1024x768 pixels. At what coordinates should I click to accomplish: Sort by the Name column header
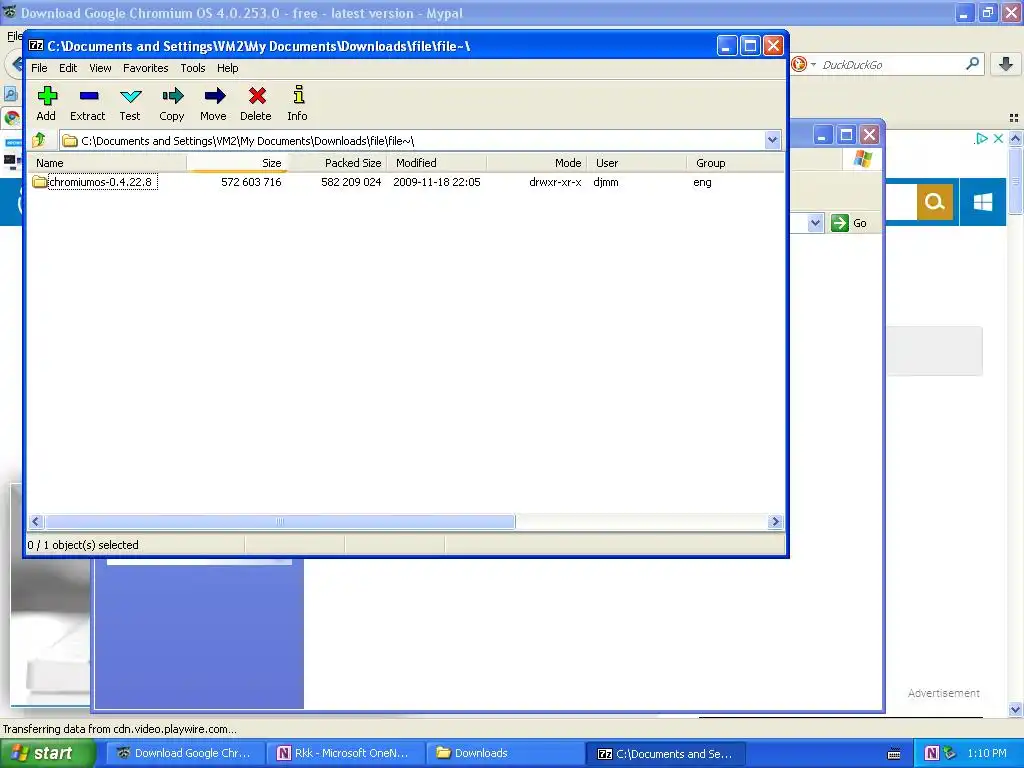coord(107,163)
